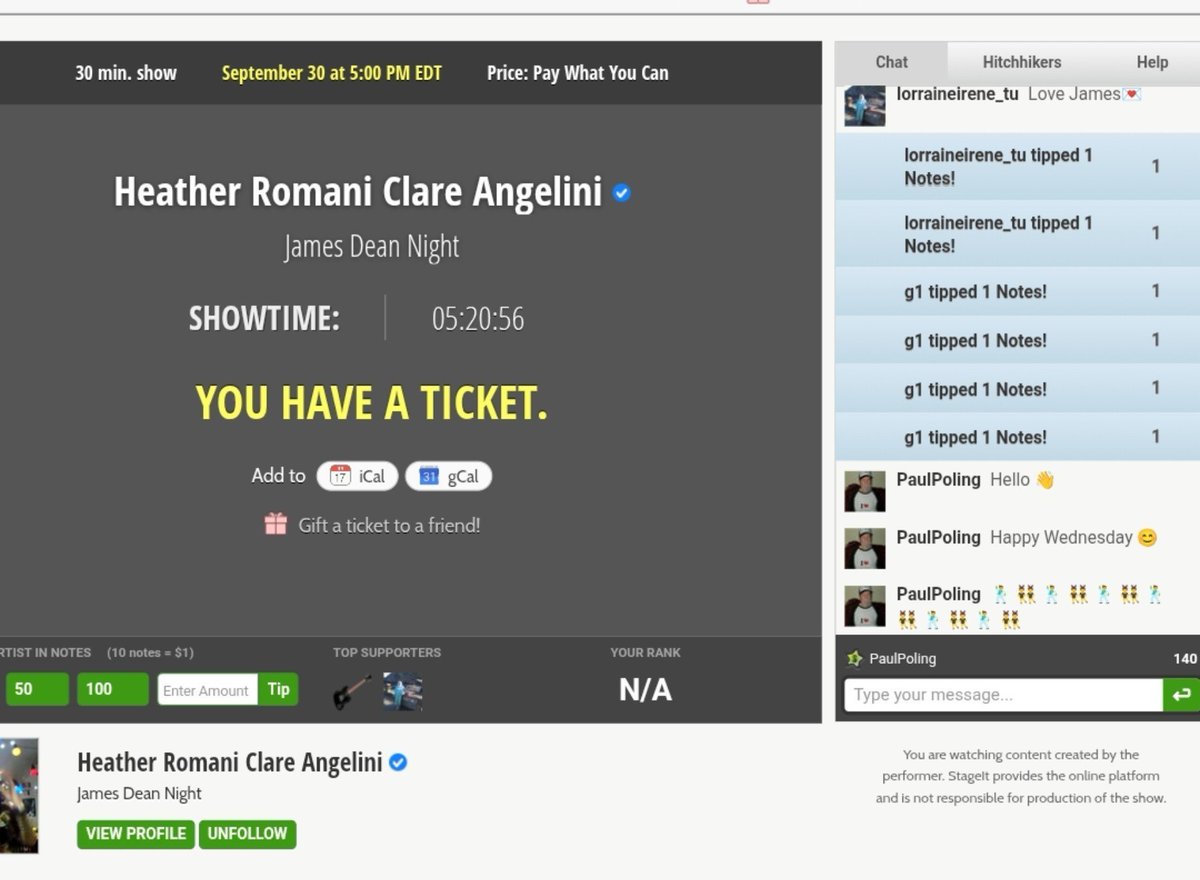Click VIEW PROFILE button
This screenshot has height=880, width=1200.
pyautogui.click(x=136, y=834)
